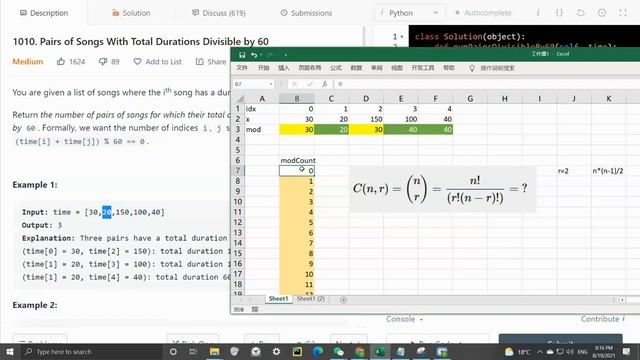The height and width of the screenshot is (360, 640).
Task: Open the 数据 (Data) ribbon tab
Action: [356, 68]
